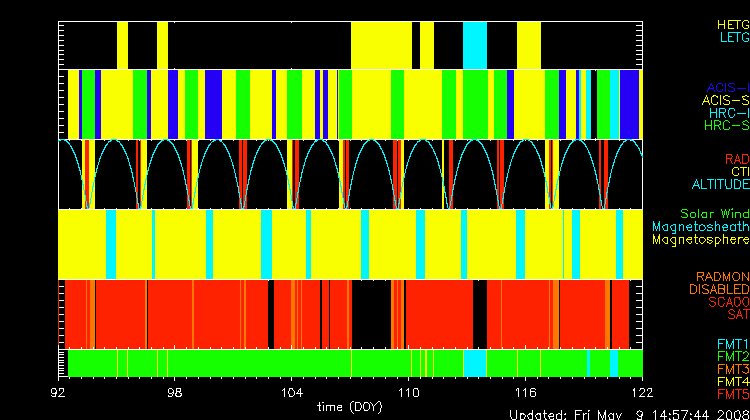750x420 pixels.
Task: Click the Solar Wind legend label
Action: coord(714,214)
